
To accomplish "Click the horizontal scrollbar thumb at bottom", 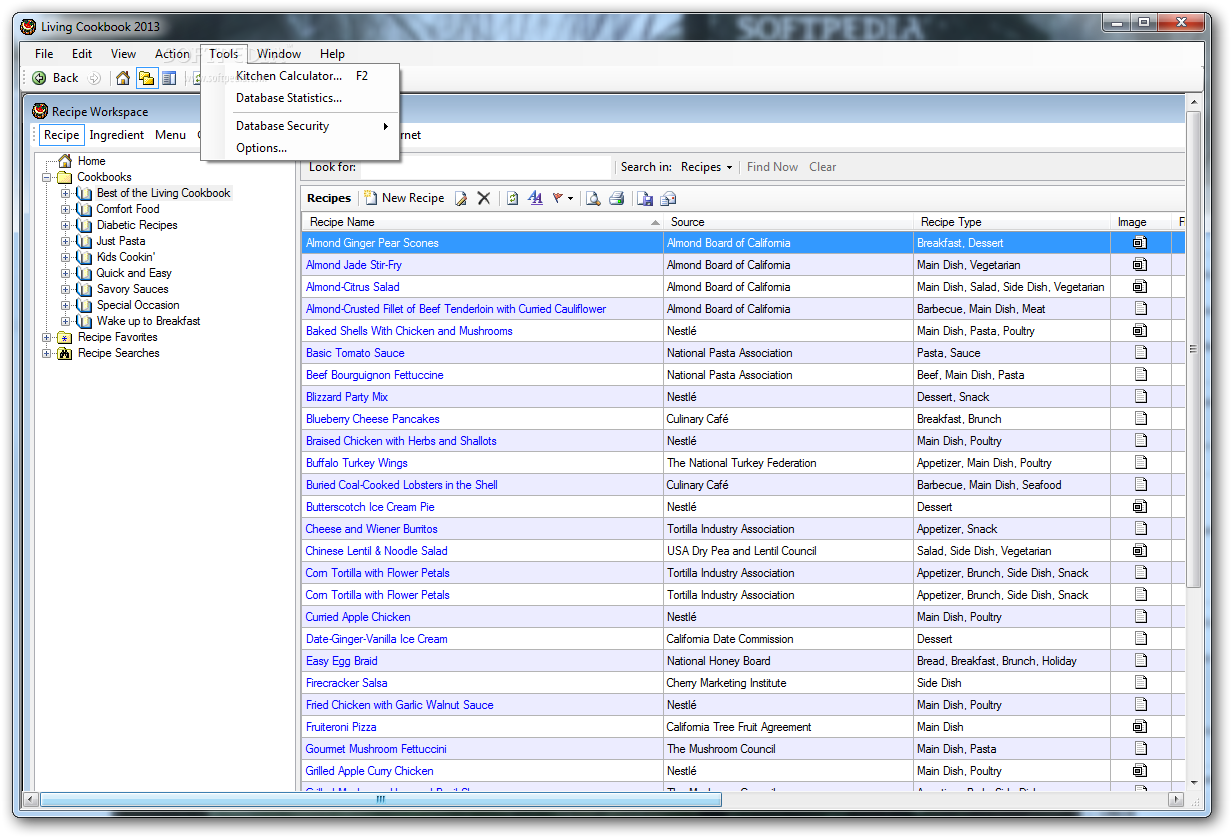I will (x=381, y=799).
